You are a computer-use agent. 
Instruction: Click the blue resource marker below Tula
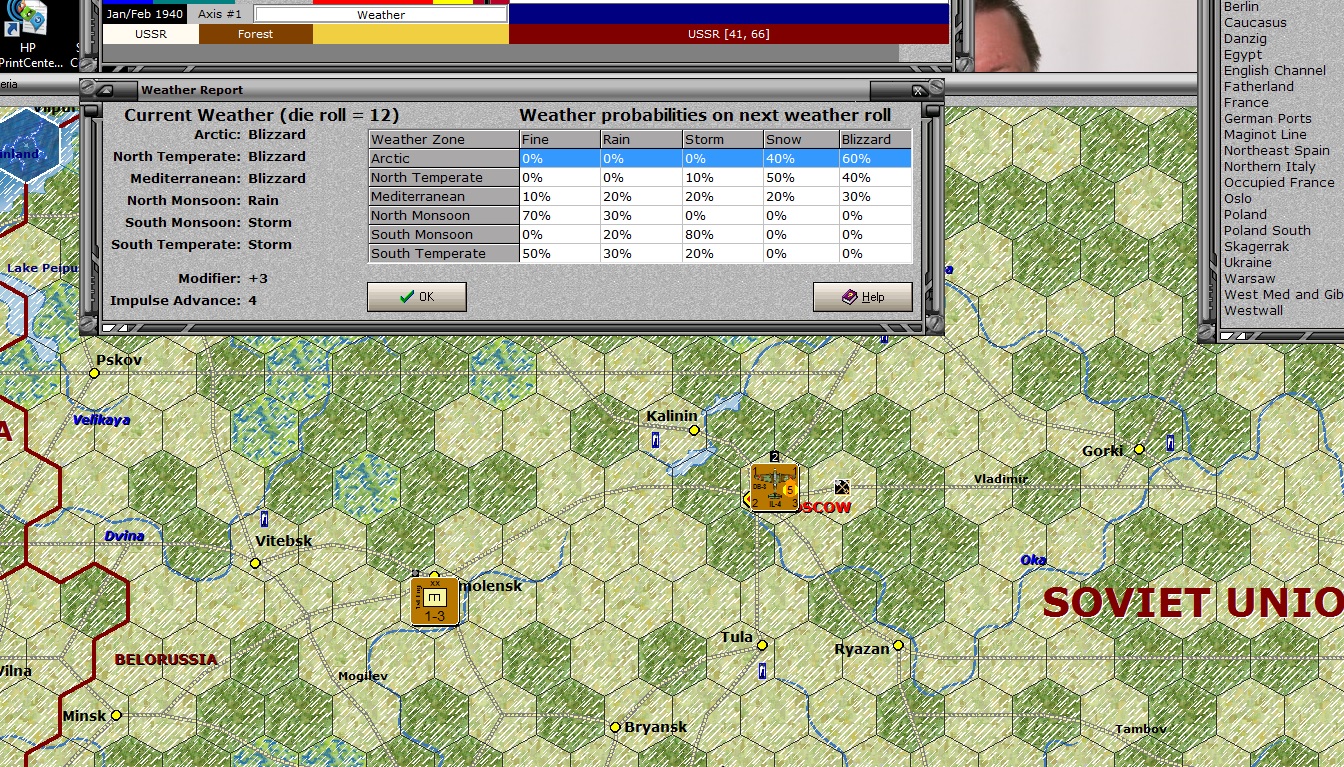(762, 670)
